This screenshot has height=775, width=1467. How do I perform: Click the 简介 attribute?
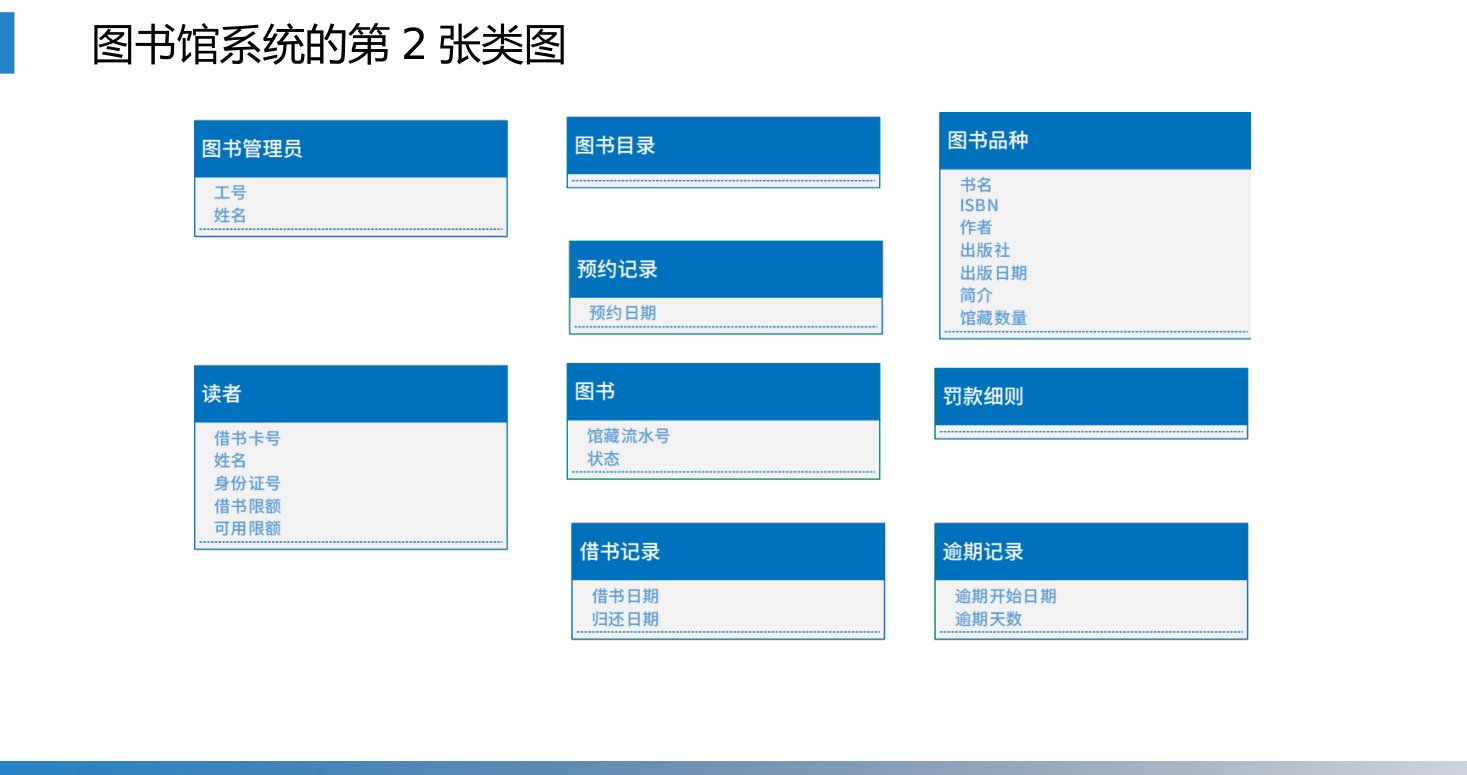tap(976, 295)
